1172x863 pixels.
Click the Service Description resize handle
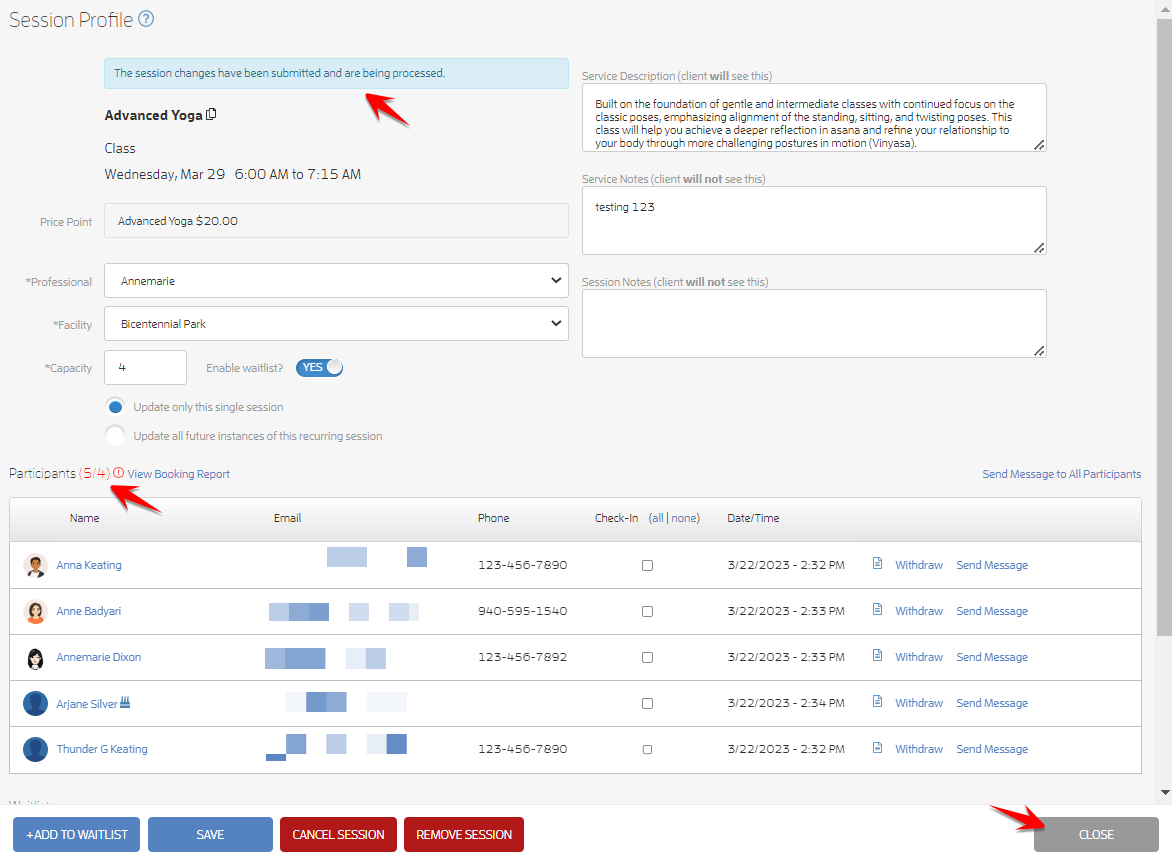pos(1039,145)
